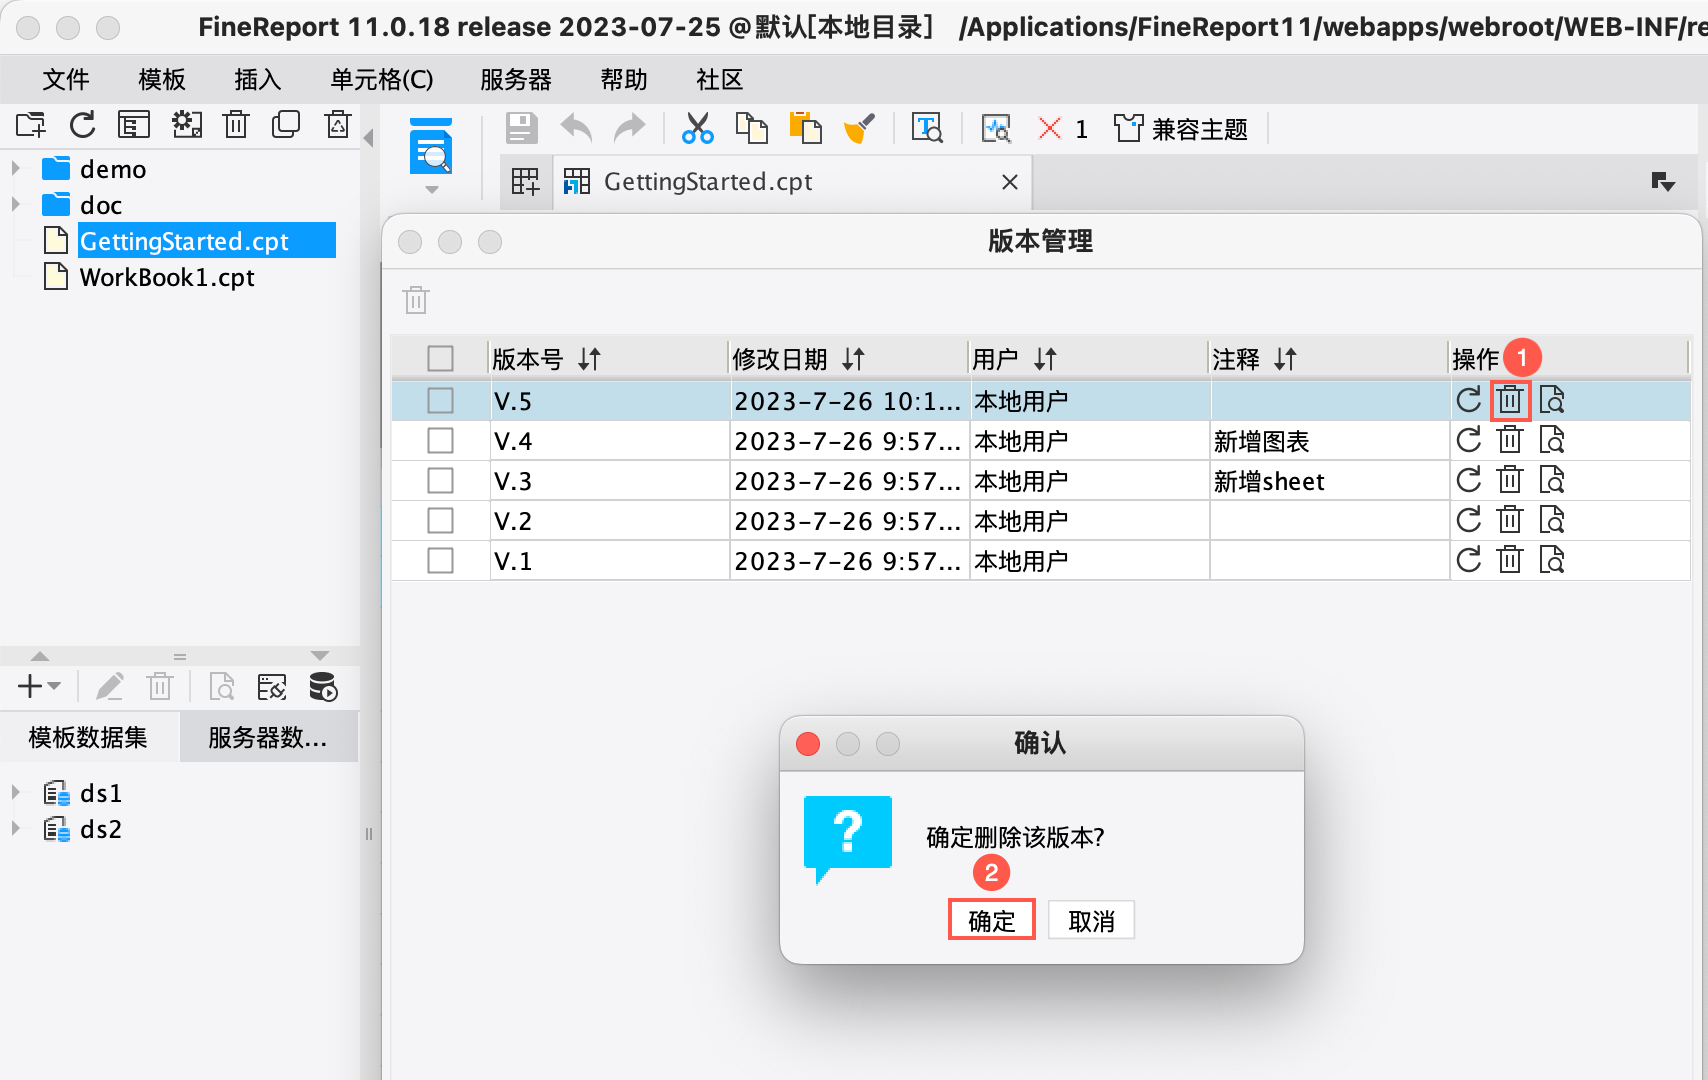Open the template text search icon
Image resolution: width=1708 pixels, height=1080 pixels.
pyautogui.click(x=927, y=128)
